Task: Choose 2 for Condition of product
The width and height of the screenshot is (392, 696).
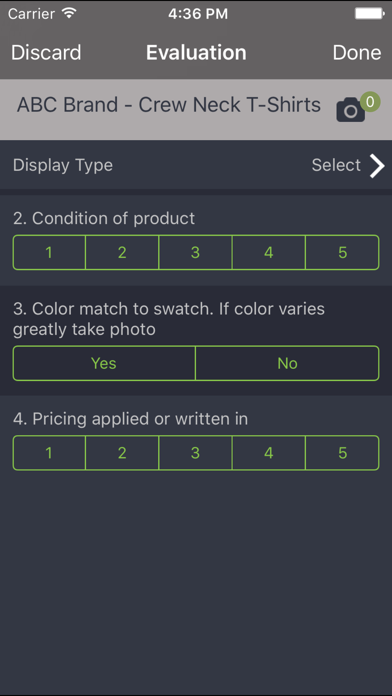Action: [x=122, y=252]
